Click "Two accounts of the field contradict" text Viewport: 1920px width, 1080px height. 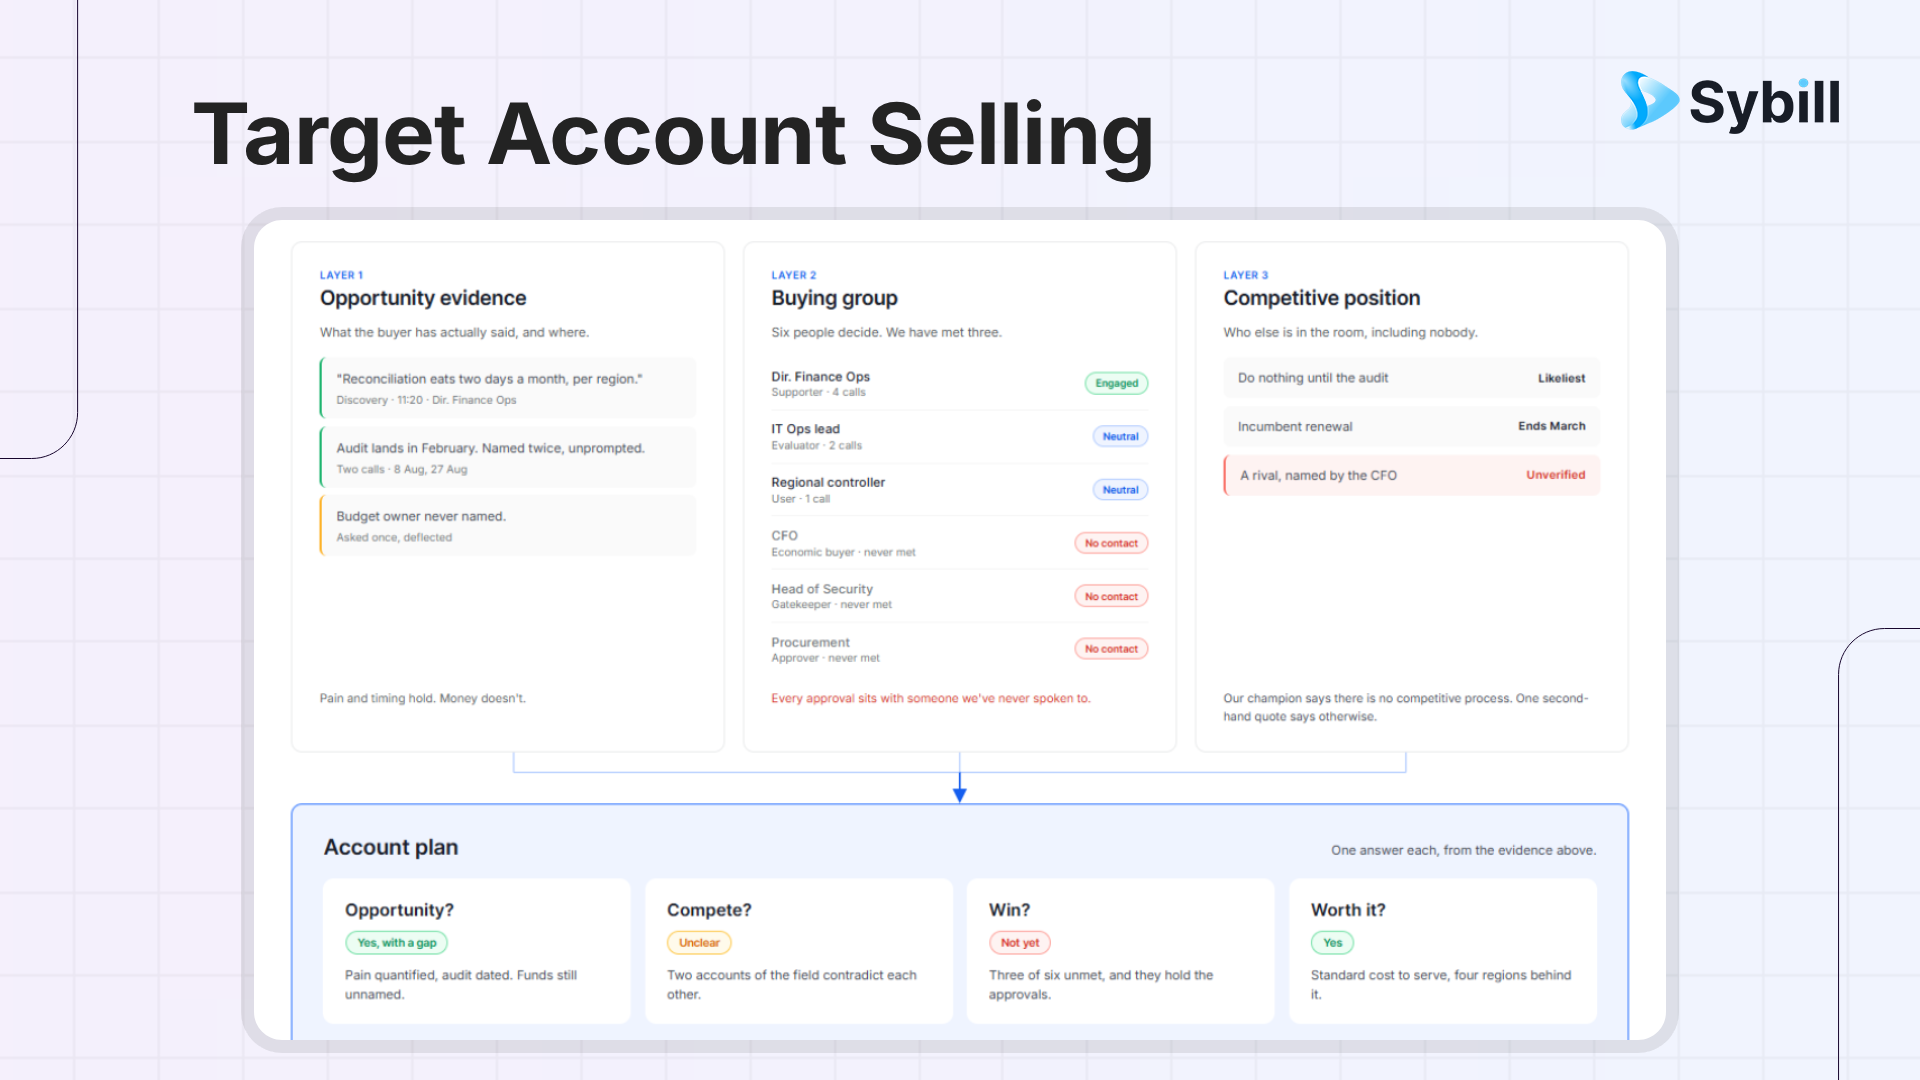click(791, 984)
